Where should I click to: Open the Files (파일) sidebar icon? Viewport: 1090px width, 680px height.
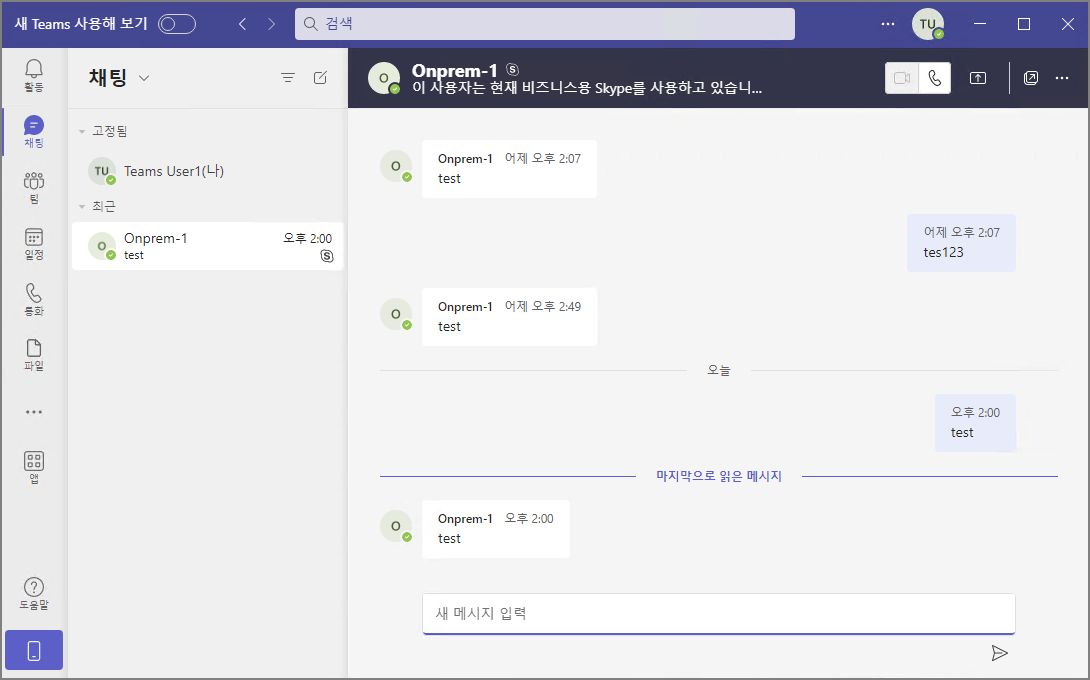33,355
